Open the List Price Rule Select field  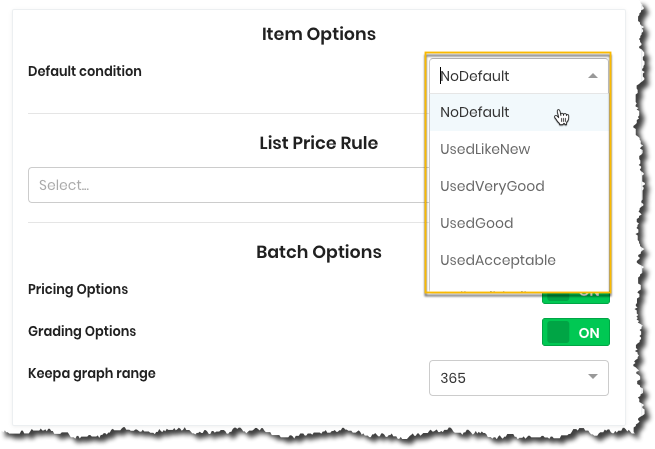229,185
